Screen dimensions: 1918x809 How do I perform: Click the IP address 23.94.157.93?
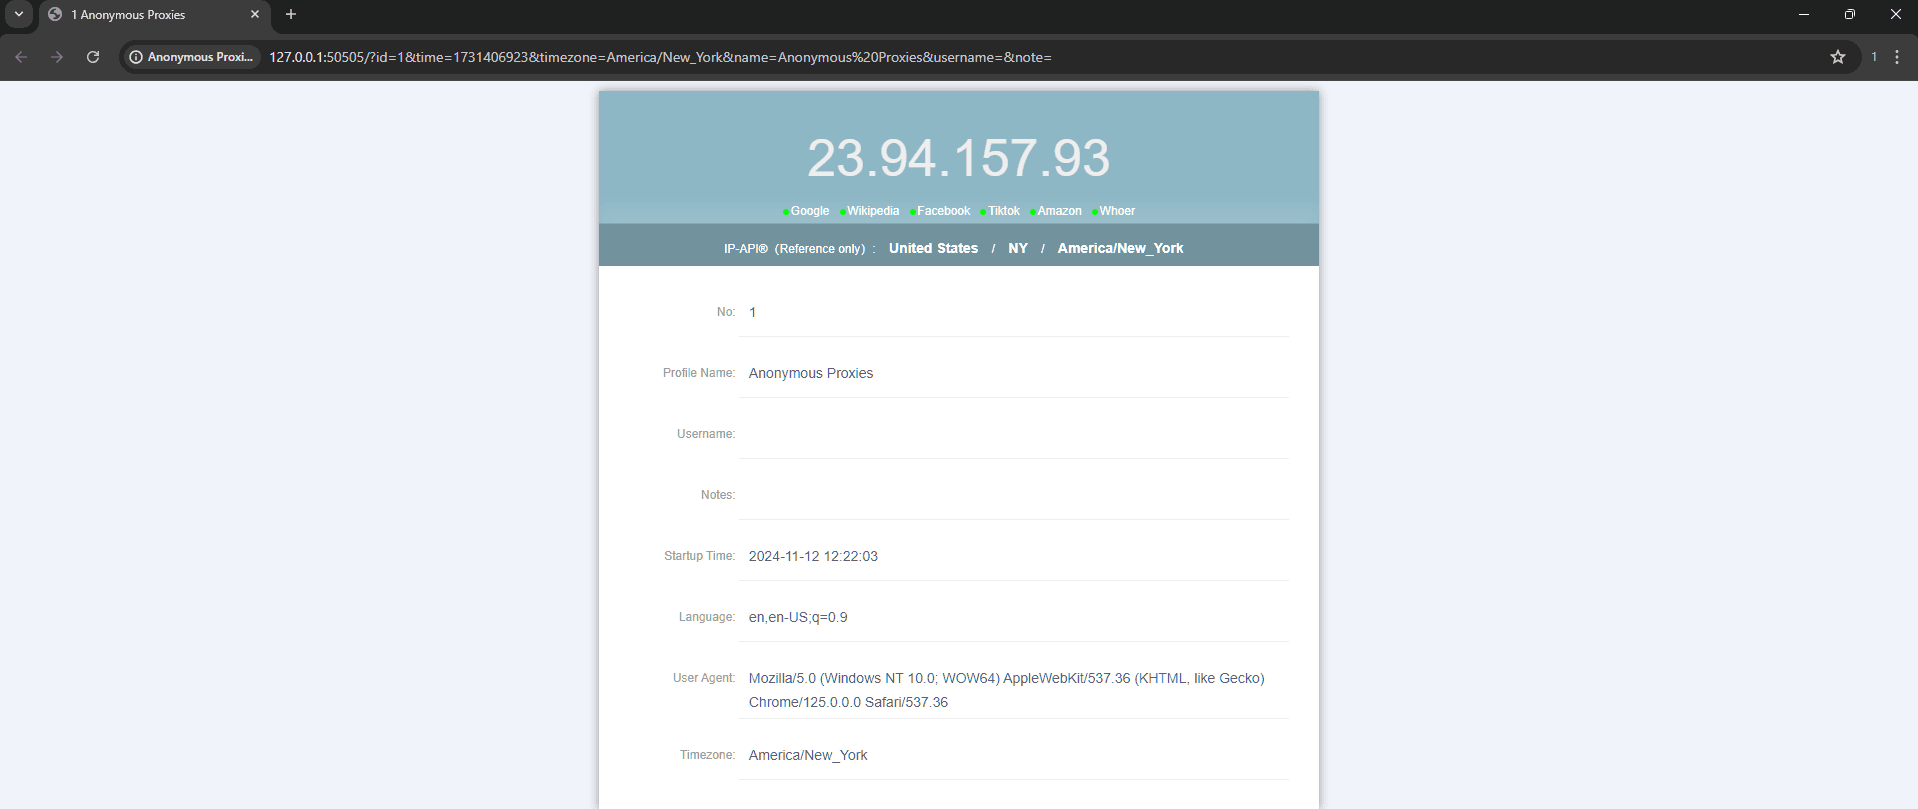(958, 158)
